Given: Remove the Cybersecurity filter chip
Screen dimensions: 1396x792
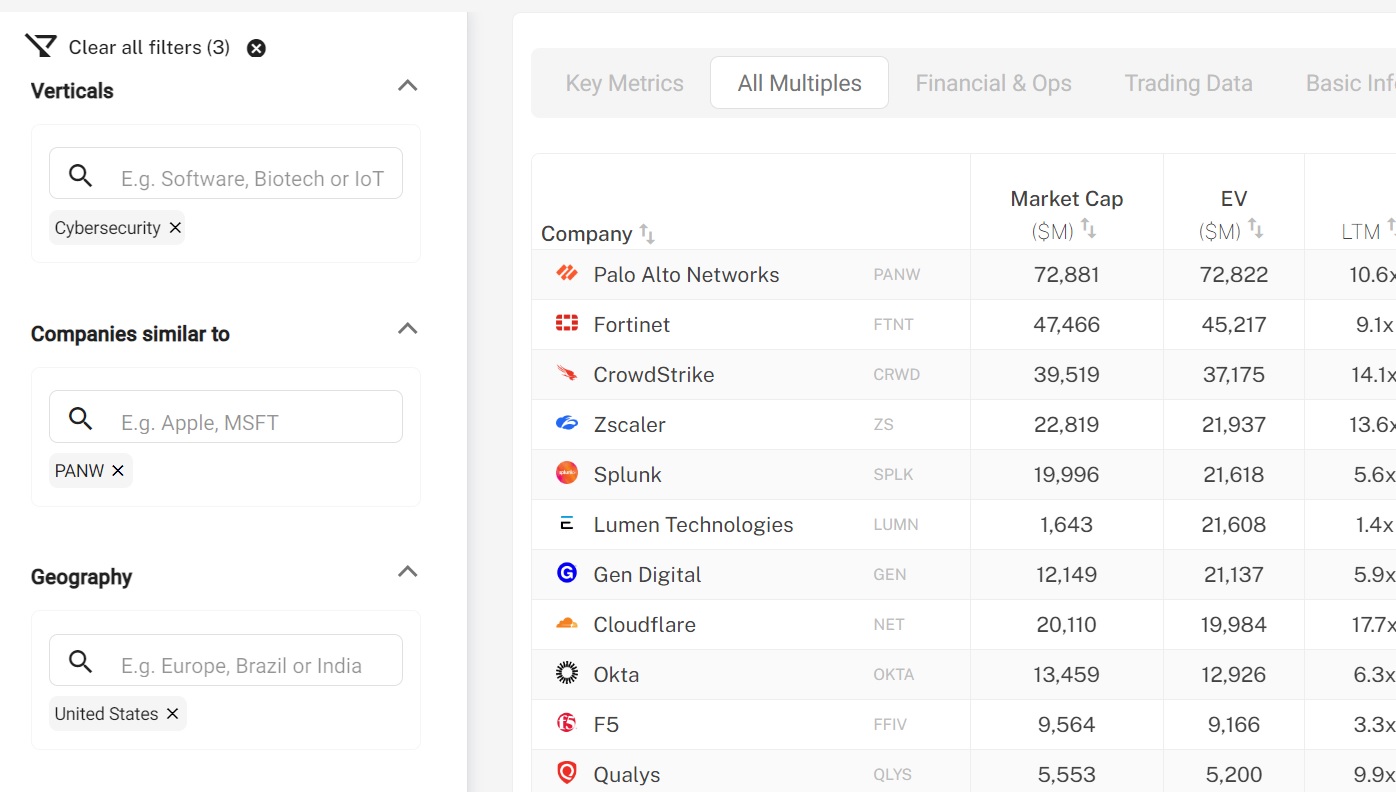Looking at the screenshot, I should (x=175, y=228).
